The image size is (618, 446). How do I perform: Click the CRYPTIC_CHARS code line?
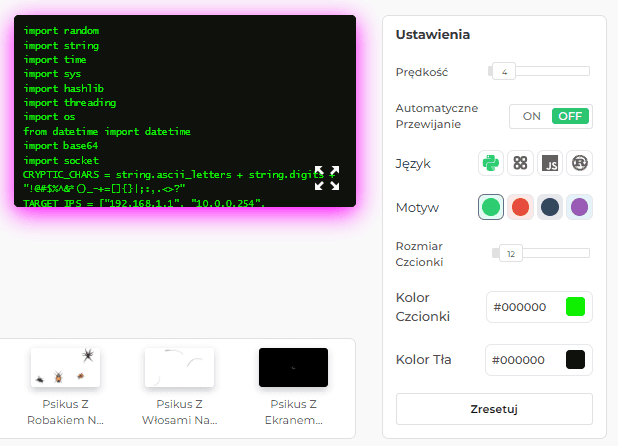[x=179, y=182]
